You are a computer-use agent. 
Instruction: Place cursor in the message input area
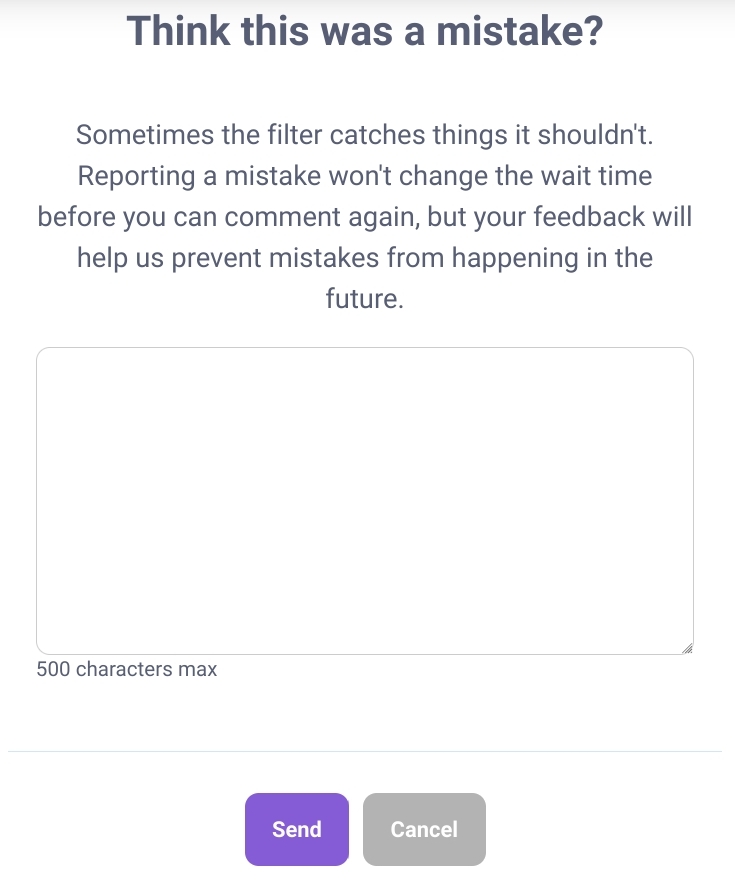pos(364,500)
